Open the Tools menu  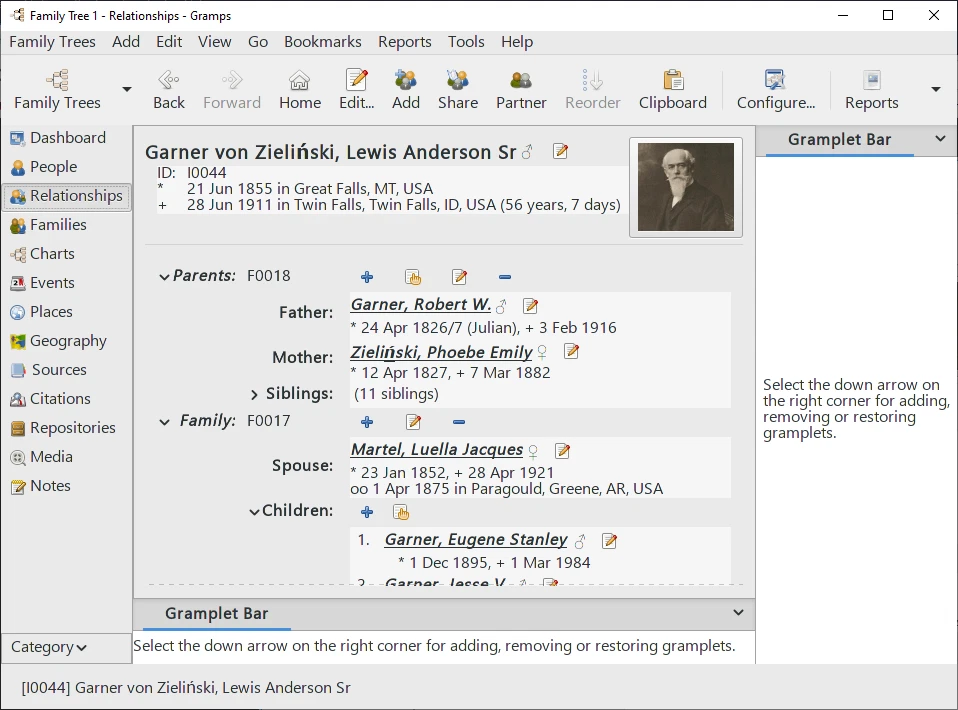point(466,41)
